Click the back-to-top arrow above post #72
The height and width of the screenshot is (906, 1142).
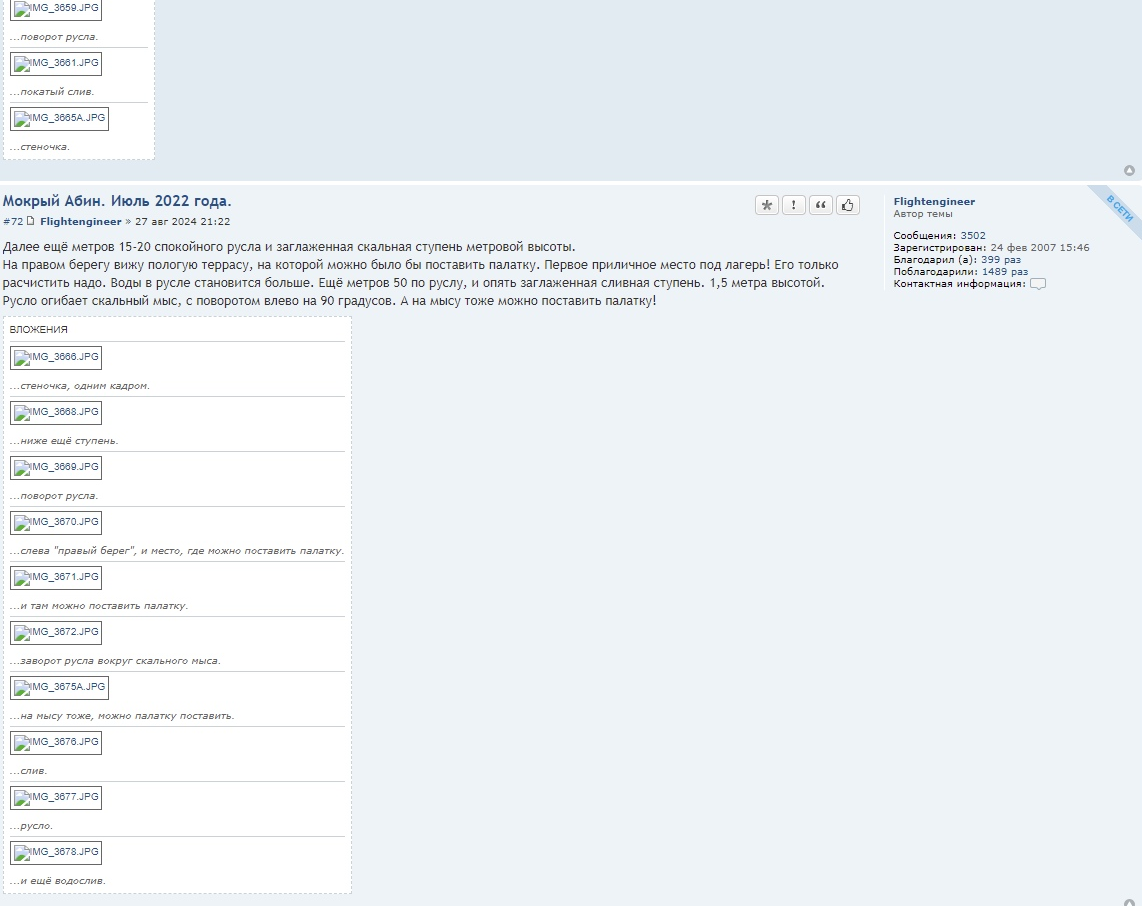point(1130,170)
